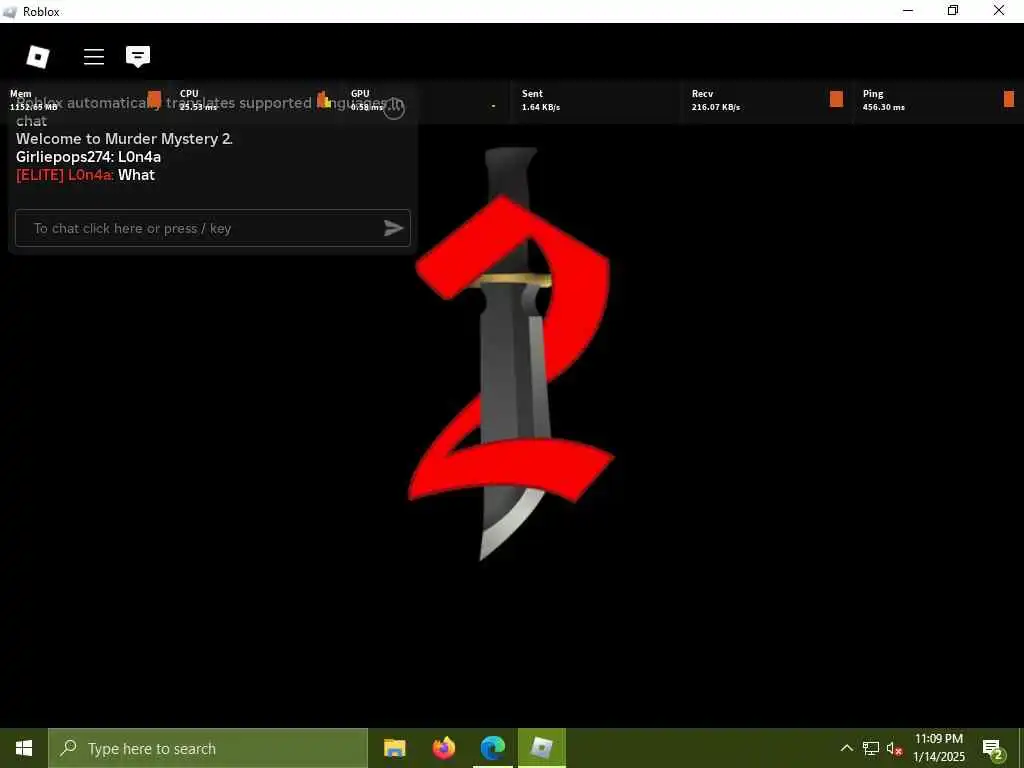Select the Sent network stat
1024x768 pixels.
click(596, 100)
